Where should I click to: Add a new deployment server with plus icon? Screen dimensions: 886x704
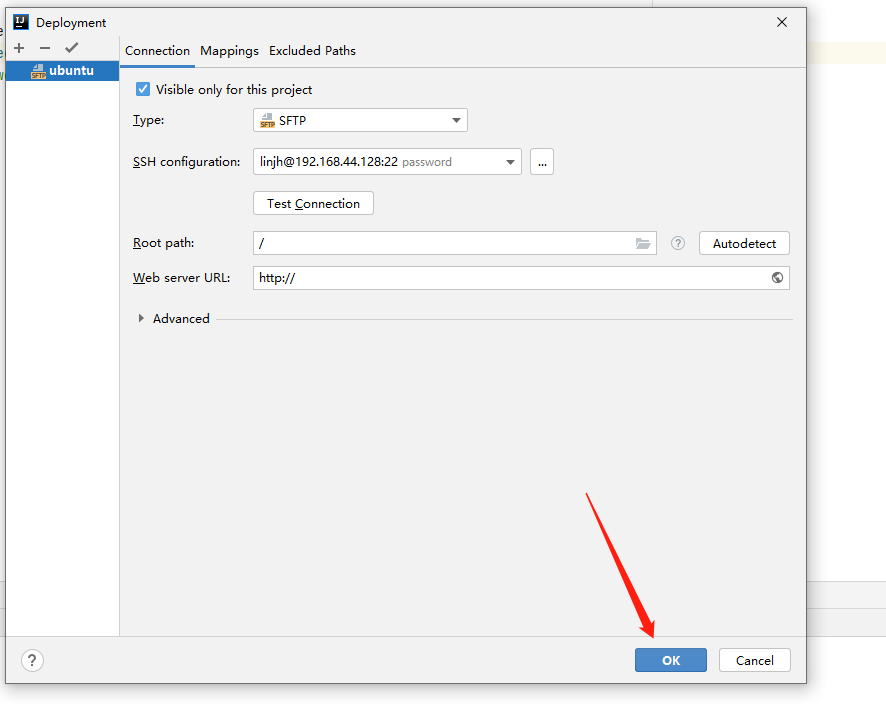[19, 49]
